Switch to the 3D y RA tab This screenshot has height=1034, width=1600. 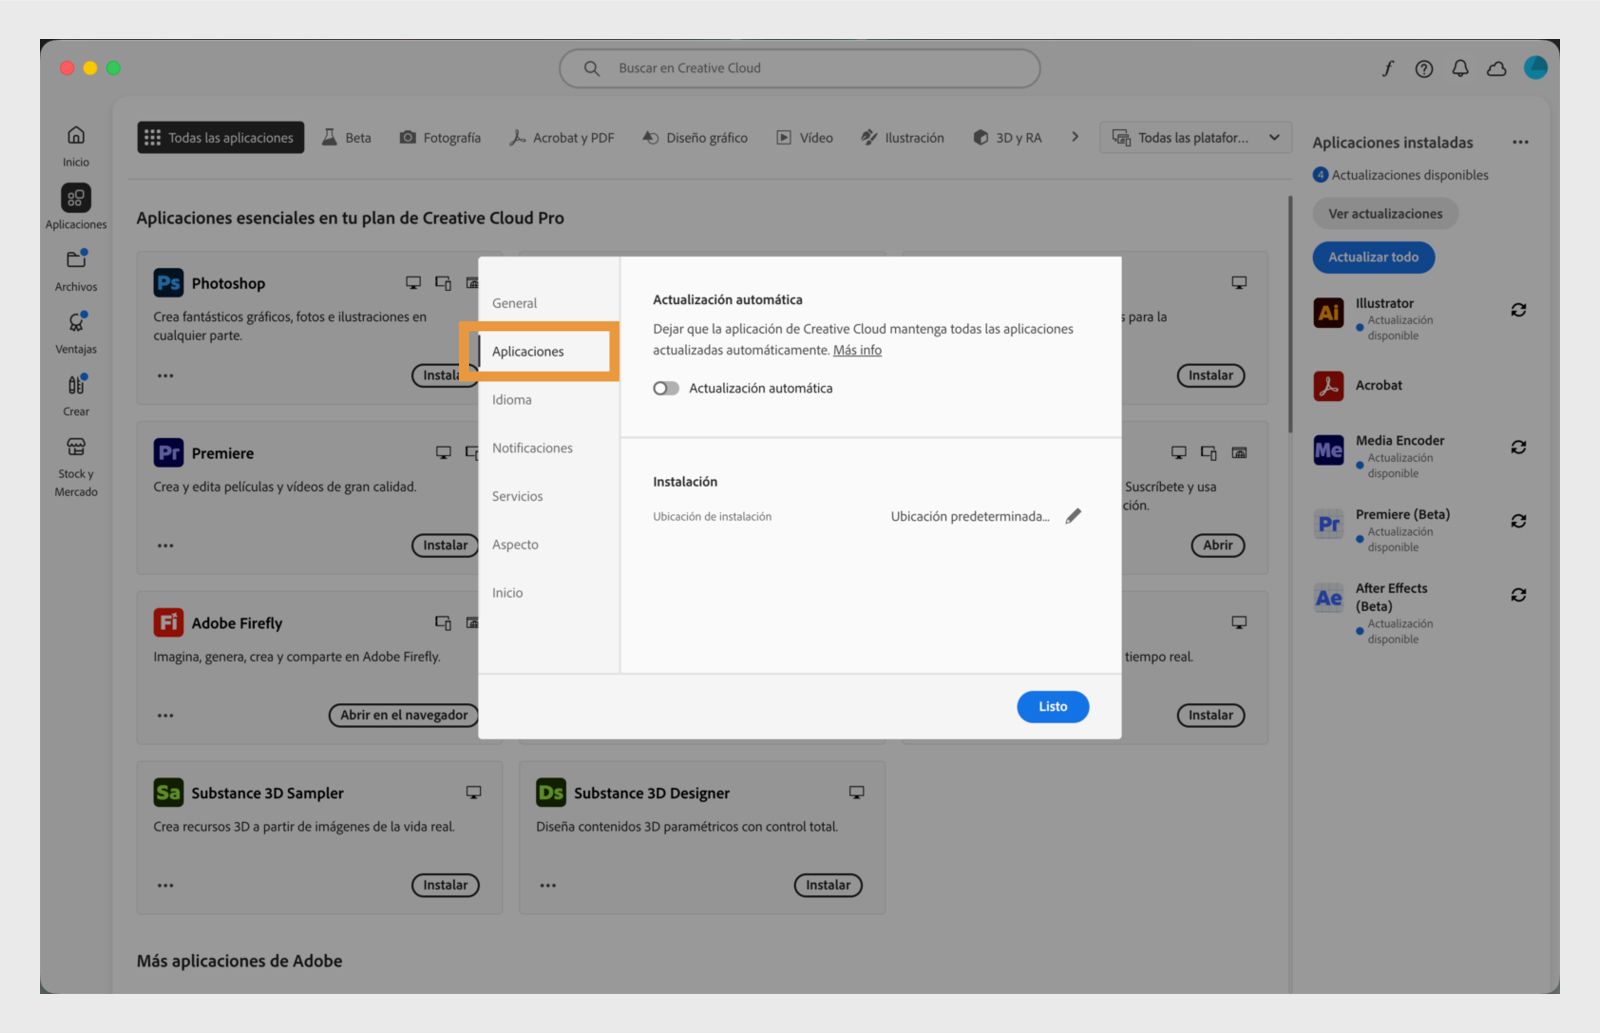point(1008,138)
